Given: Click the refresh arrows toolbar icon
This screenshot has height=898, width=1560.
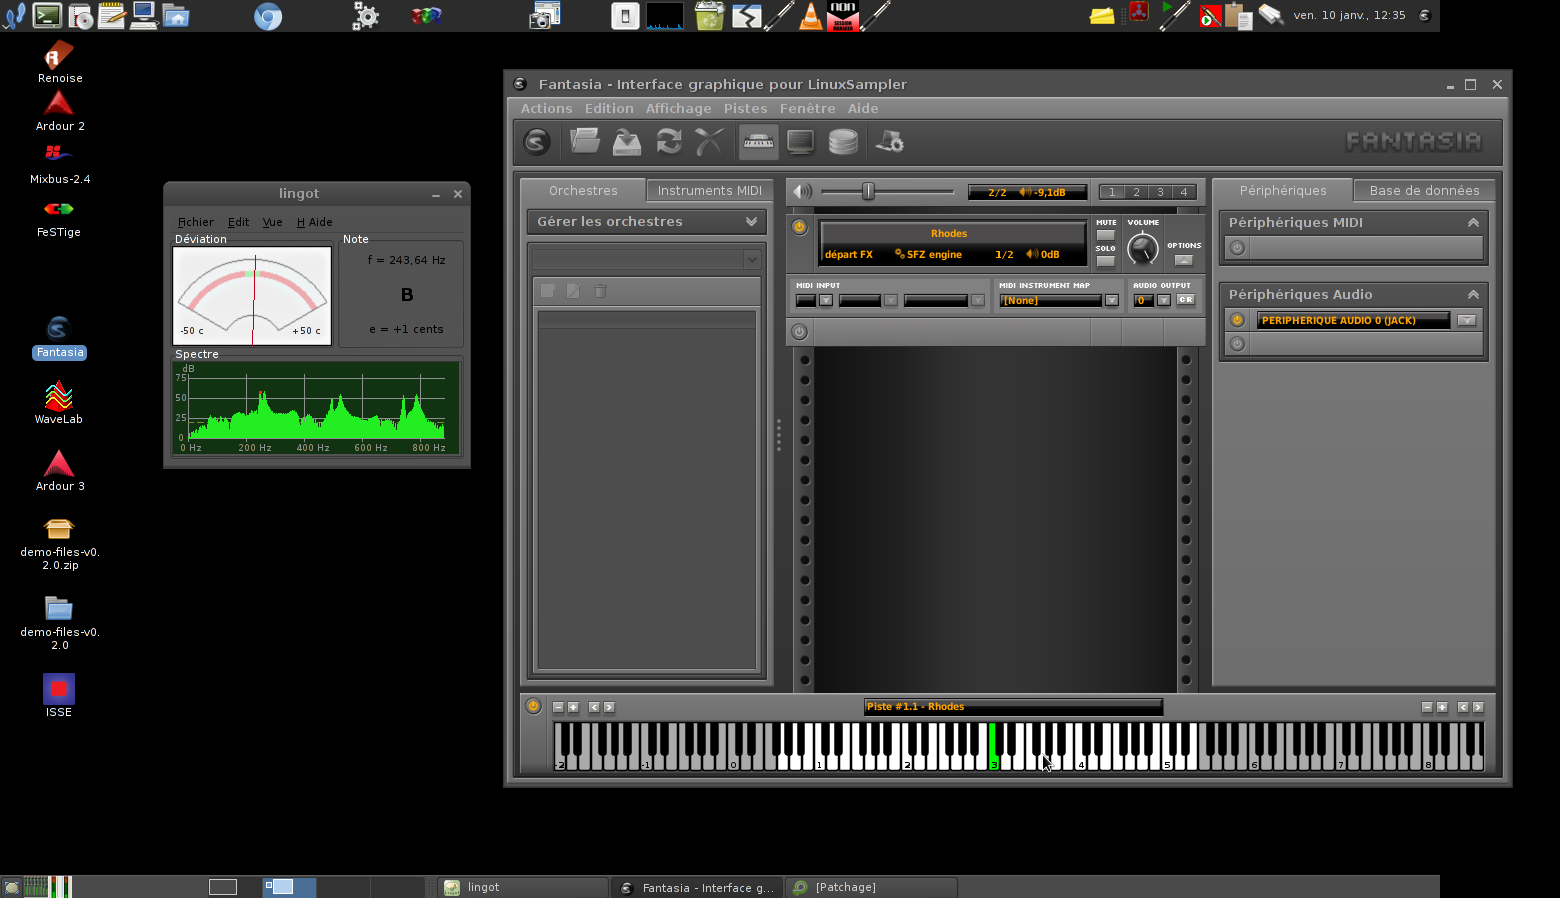Looking at the screenshot, I should [669, 142].
